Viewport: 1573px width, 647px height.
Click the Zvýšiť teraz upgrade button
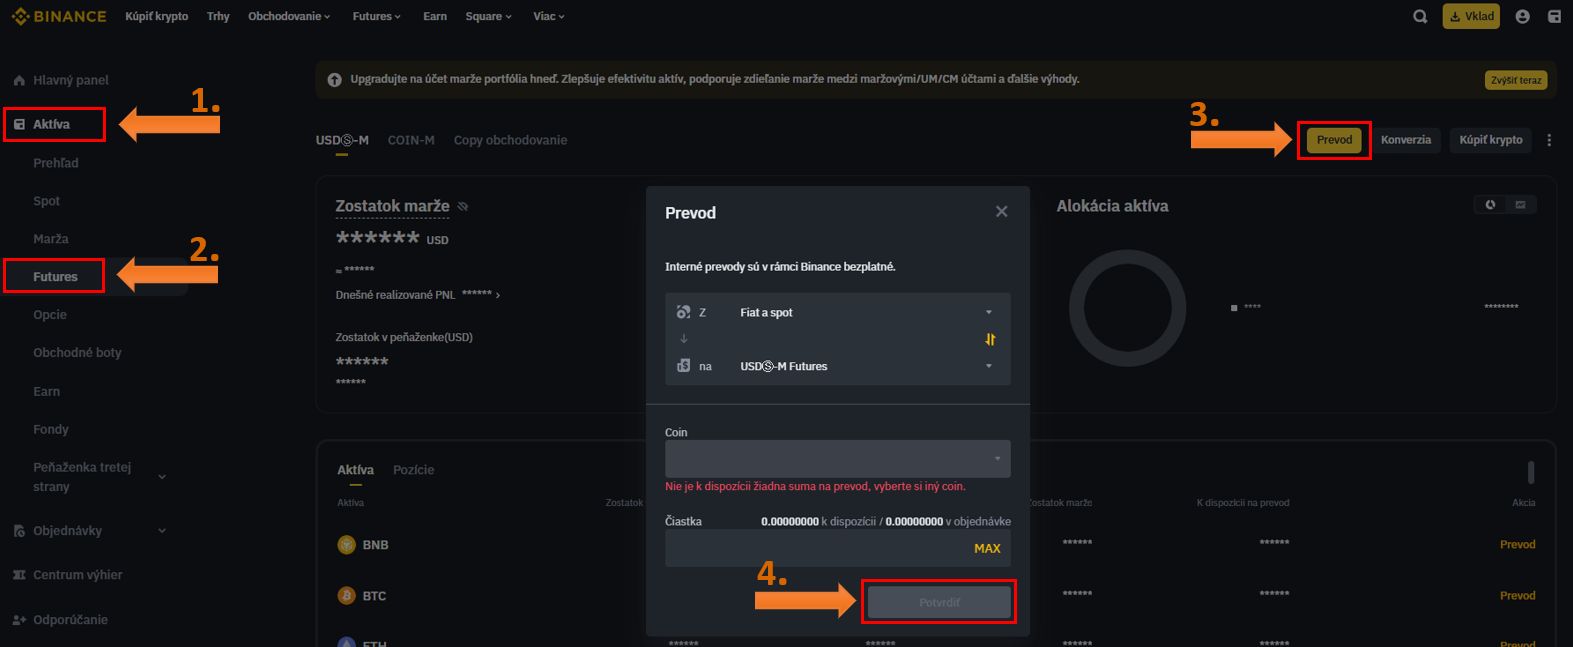(1516, 80)
